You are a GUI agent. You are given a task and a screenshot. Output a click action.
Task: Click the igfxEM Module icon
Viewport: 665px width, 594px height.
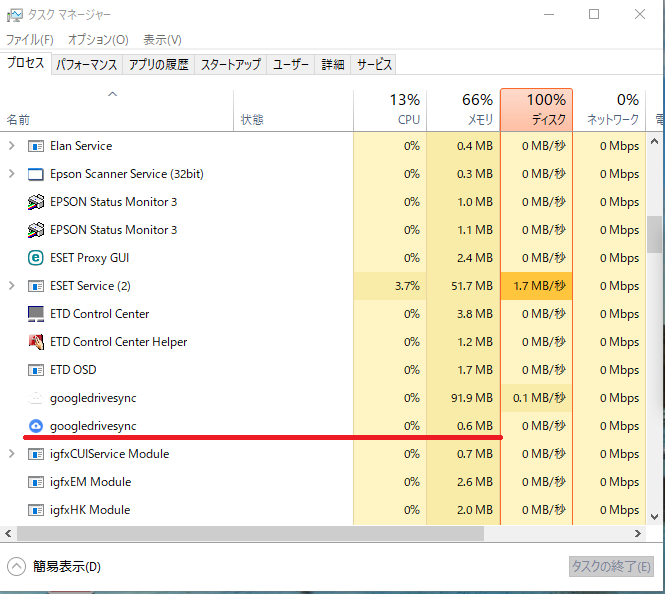pos(36,482)
